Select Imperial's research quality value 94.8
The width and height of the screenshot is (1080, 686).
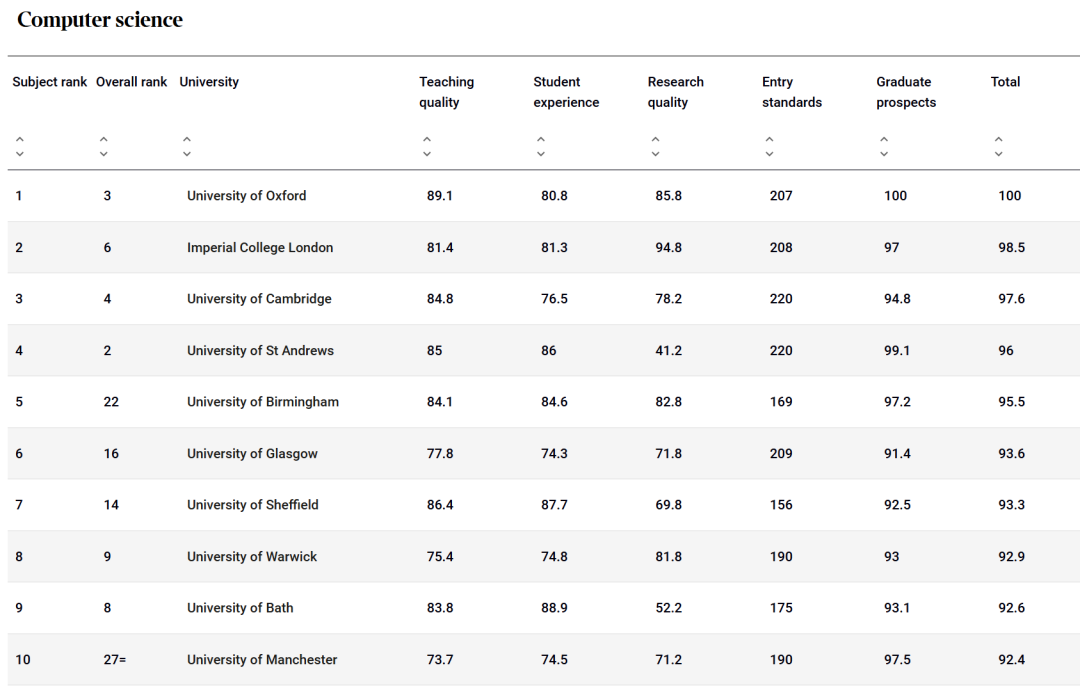click(668, 247)
